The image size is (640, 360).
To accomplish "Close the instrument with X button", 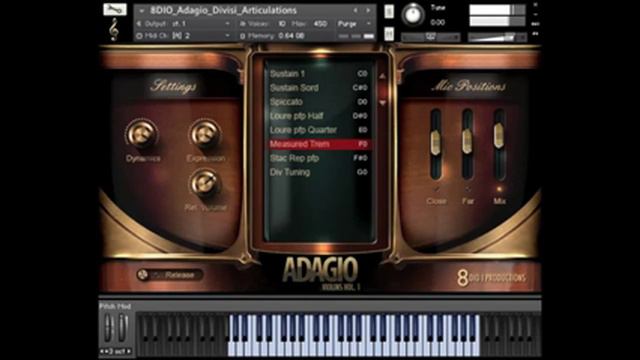I will (x=535, y=4).
